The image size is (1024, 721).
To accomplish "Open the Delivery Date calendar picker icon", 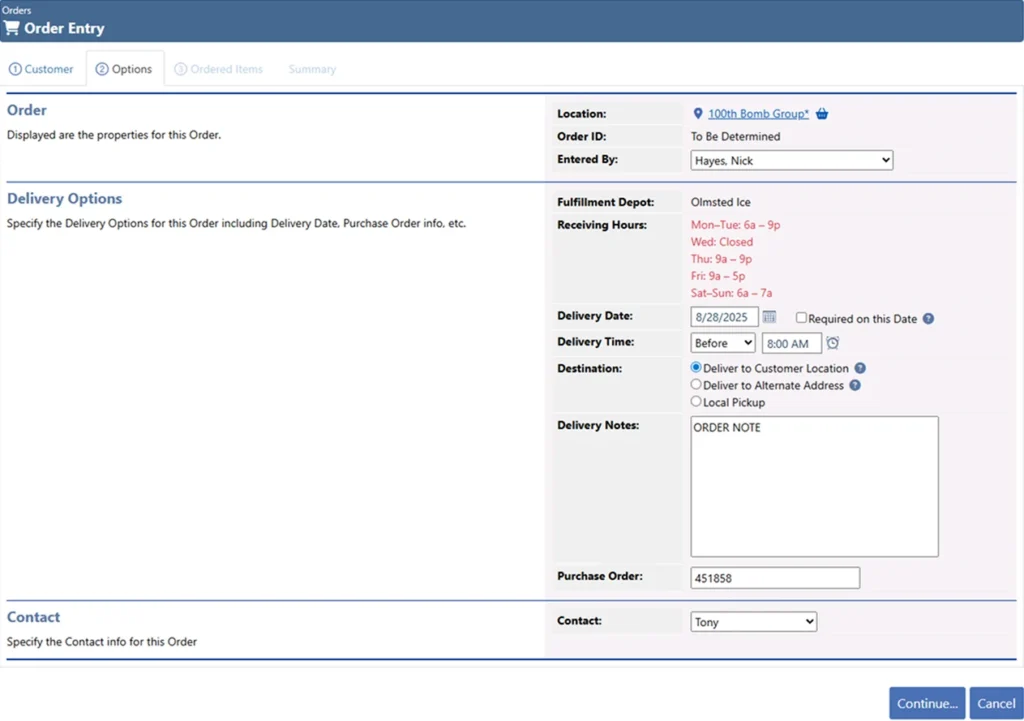I will pyautogui.click(x=770, y=318).
